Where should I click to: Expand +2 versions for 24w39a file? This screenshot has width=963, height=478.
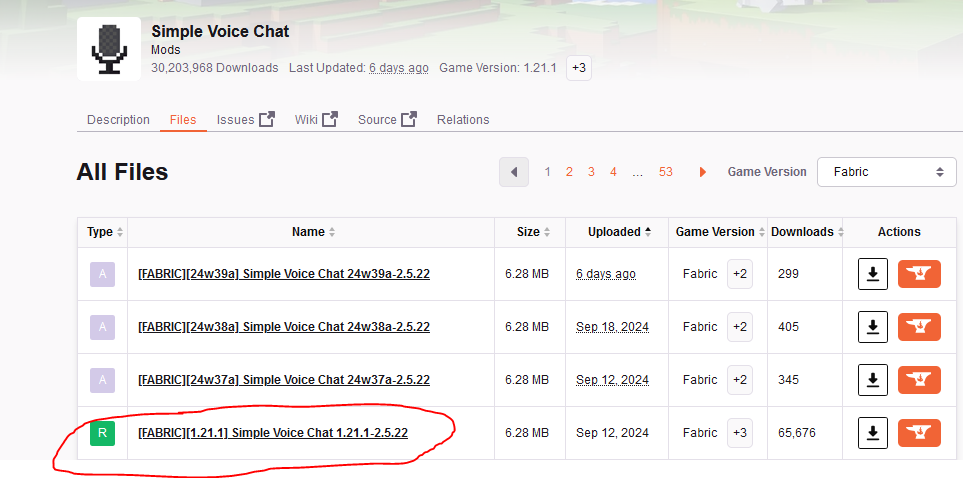(x=739, y=274)
